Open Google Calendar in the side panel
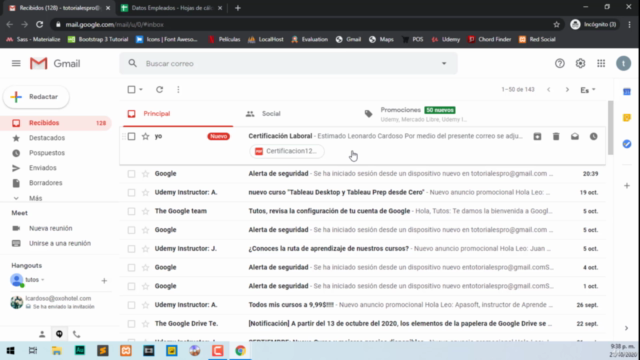This screenshot has width=640, height=360. [x=627, y=92]
